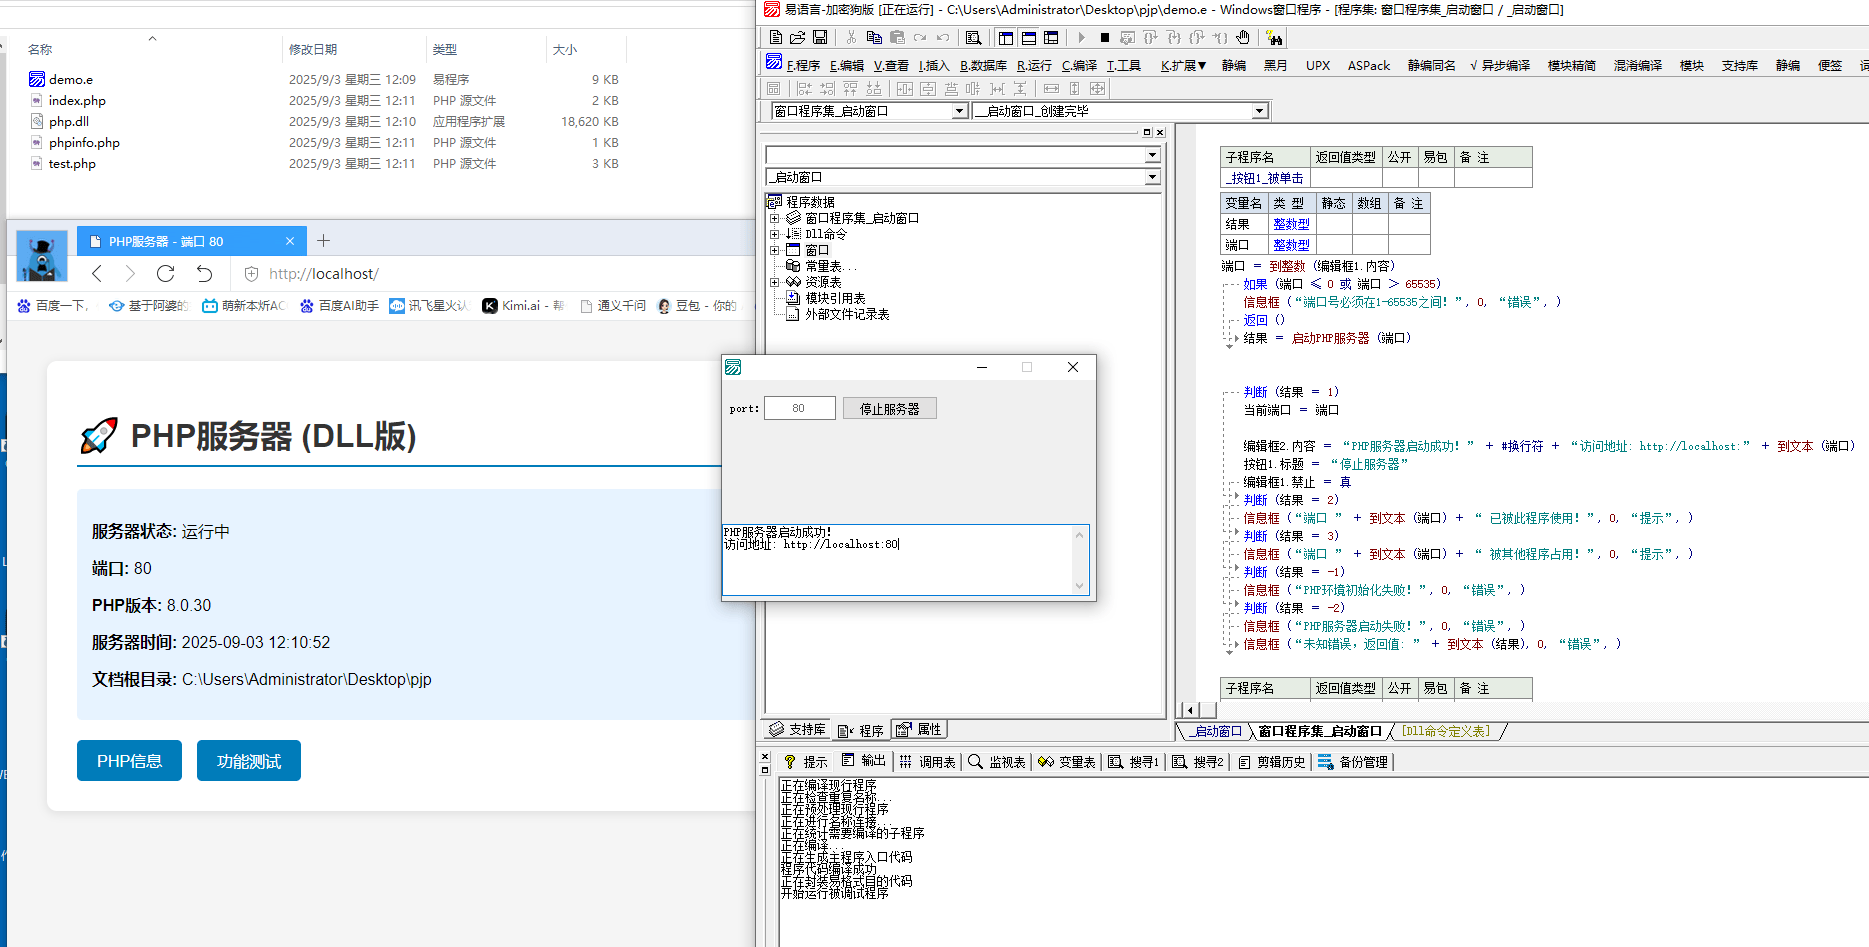Switch to the 支持库 panel tab
Image resolution: width=1869 pixels, height=947 pixels.
pos(798,730)
